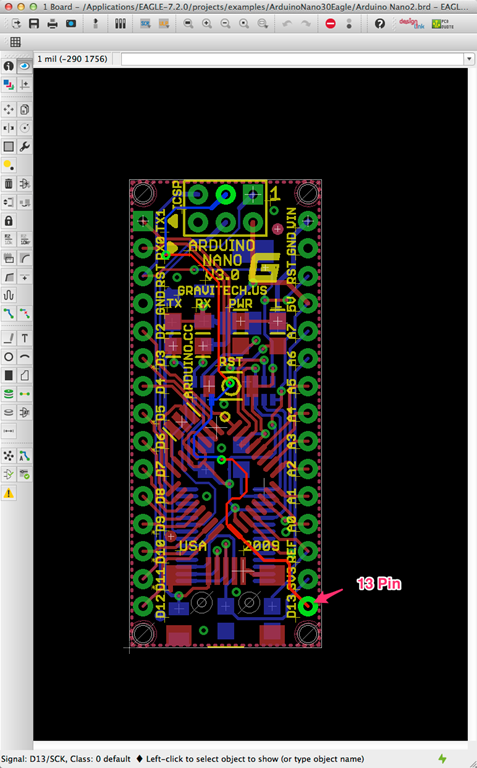
Task: Select the Split tool
Action: (9, 277)
